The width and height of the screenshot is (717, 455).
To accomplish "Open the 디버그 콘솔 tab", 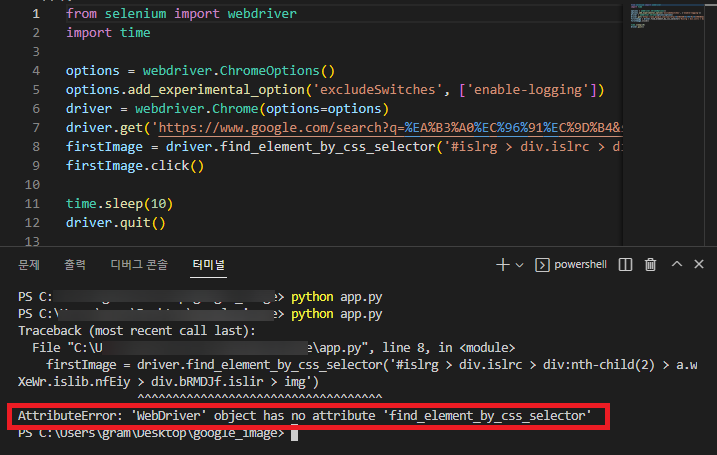I will pyautogui.click(x=139, y=264).
